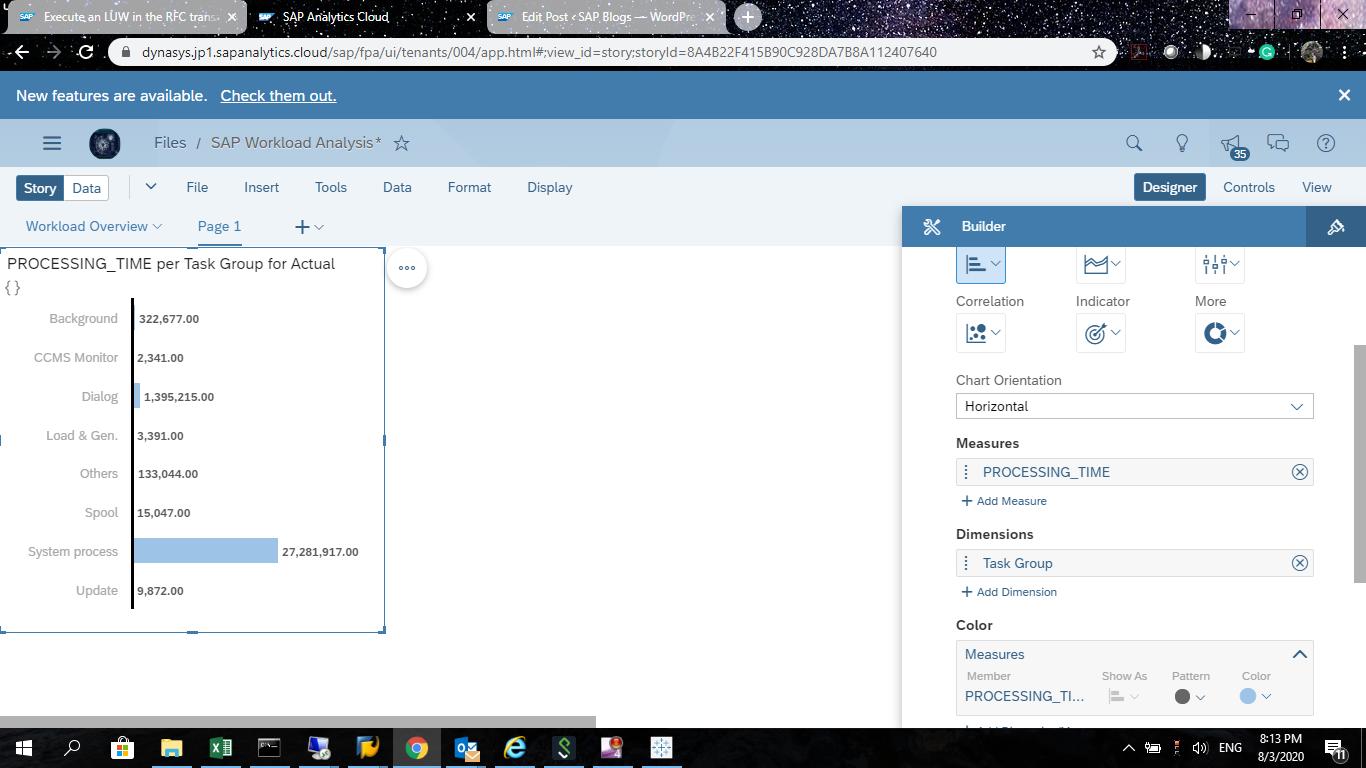Image resolution: width=1366 pixels, height=768 pixels.
Task: Open the Chart Orientation dropdown
Action: click(1134, 406)
